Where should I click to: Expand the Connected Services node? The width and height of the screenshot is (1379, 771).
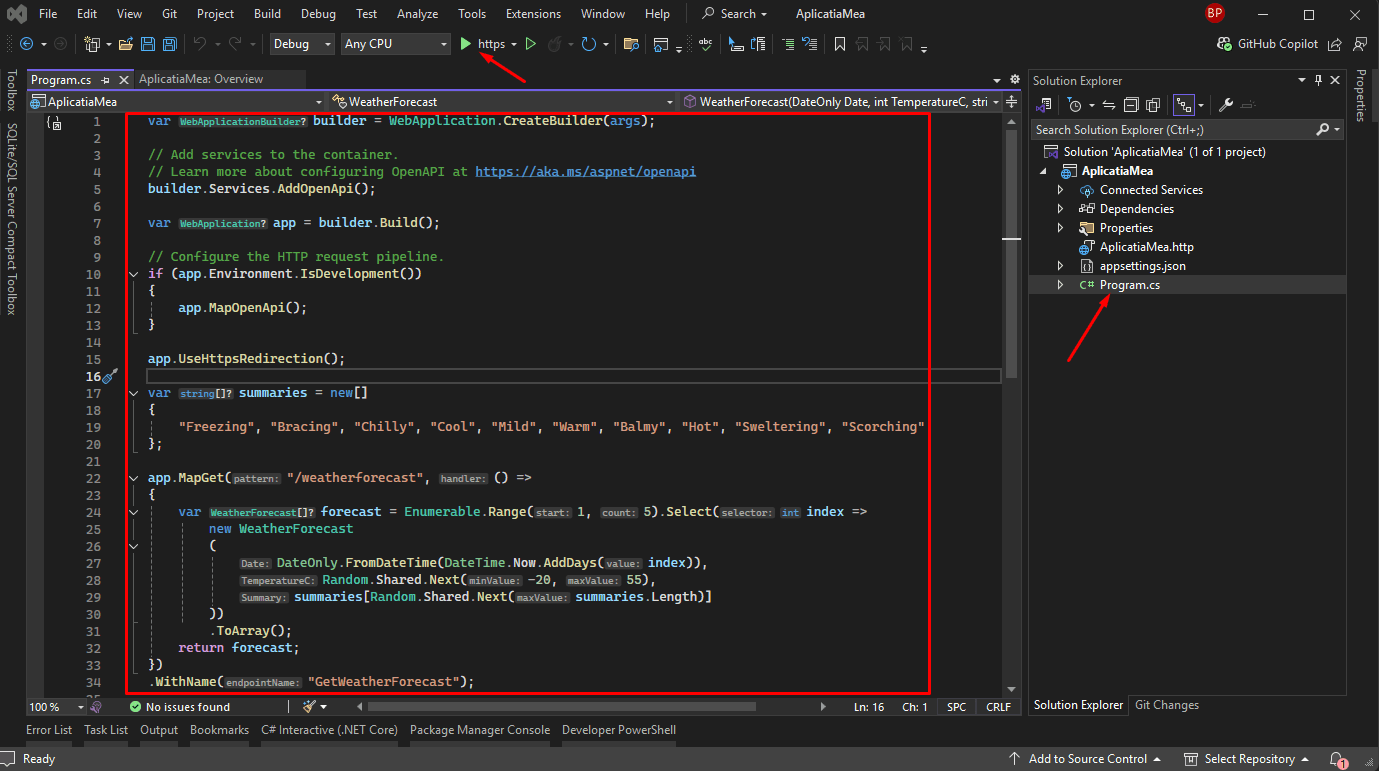(1061, 190)
